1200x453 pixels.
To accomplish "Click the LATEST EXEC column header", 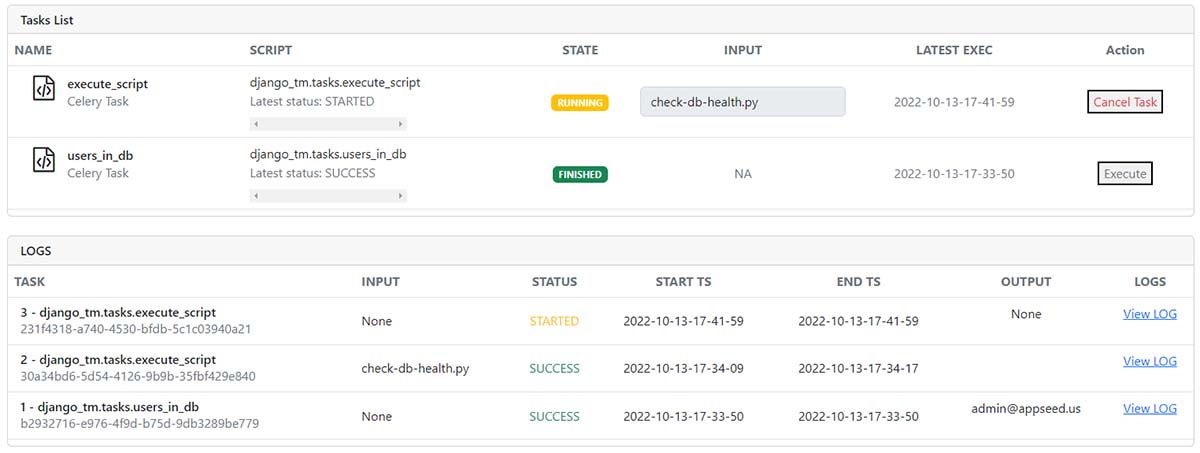I will pos(954,50).
